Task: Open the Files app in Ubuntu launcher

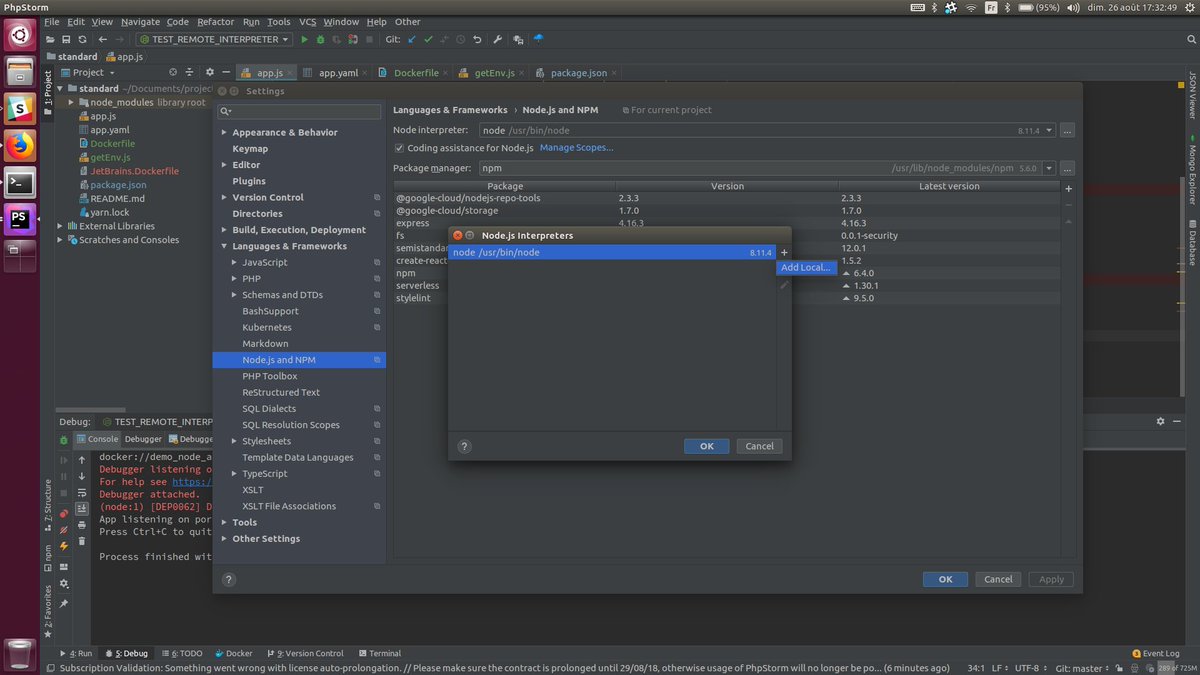Action: [20, 71]
